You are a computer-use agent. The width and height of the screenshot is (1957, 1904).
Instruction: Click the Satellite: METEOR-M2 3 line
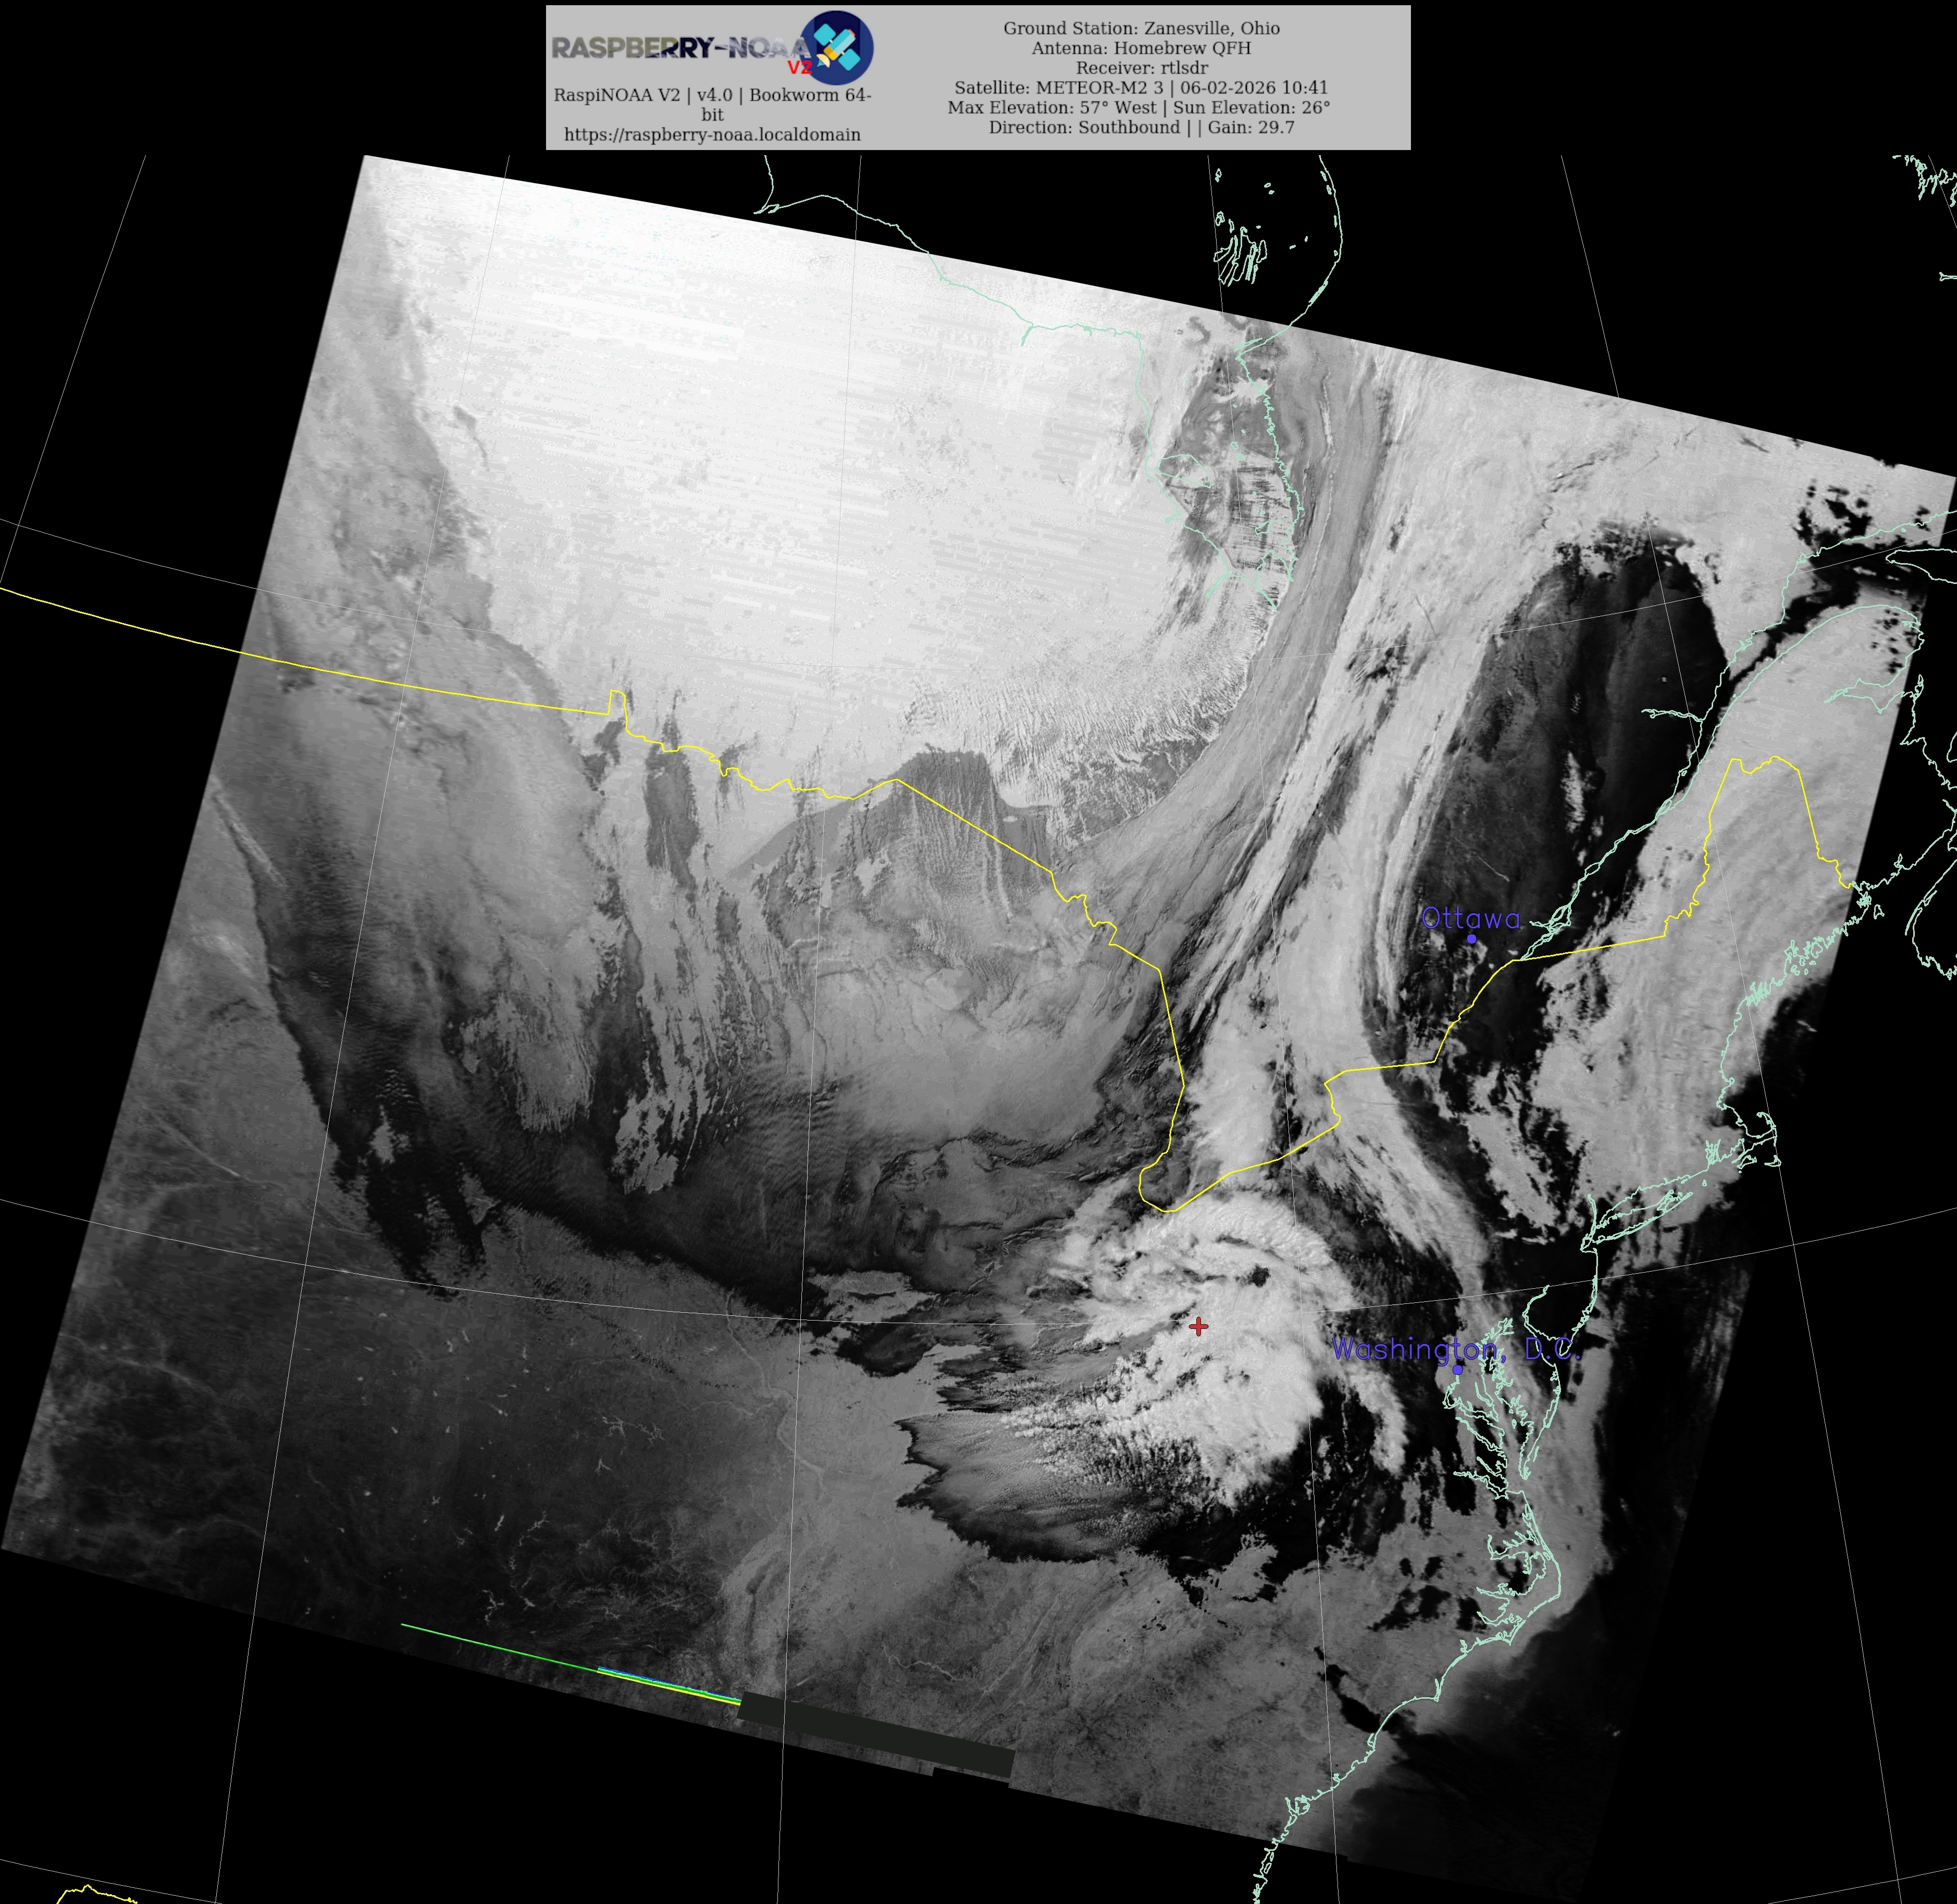click(1141, 88)
